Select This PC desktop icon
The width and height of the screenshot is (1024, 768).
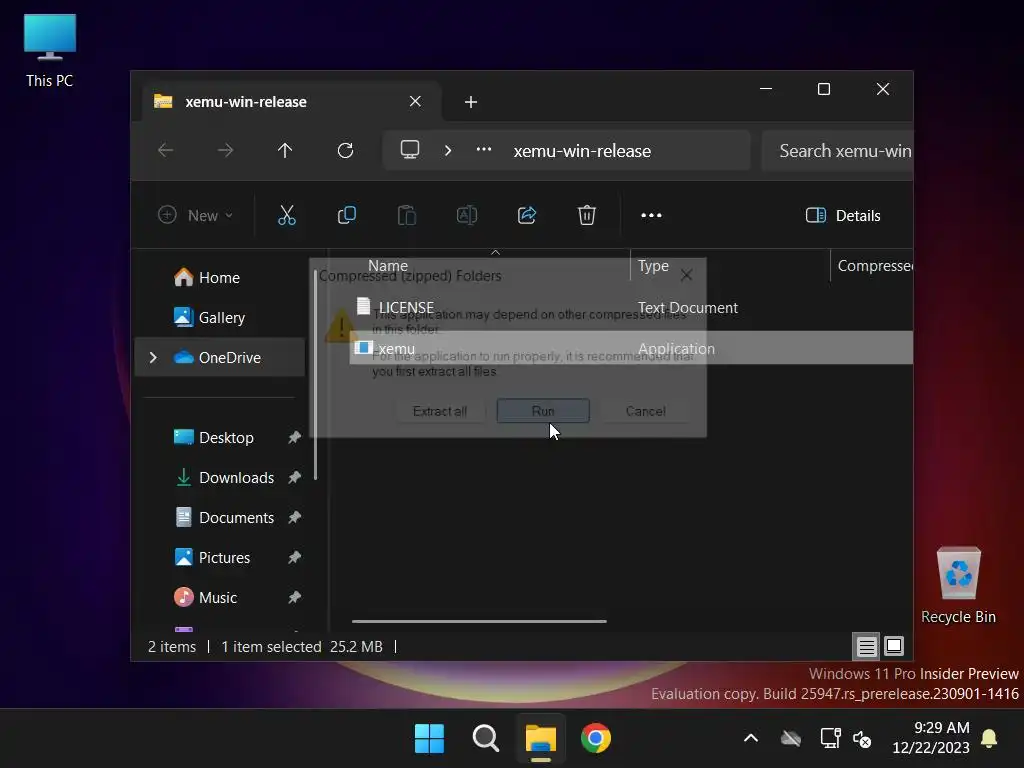coord(50,51)
